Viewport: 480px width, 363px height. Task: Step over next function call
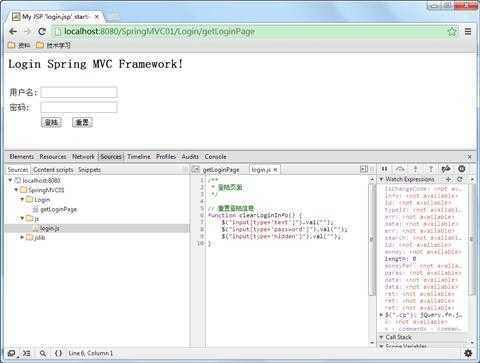(x=400, y=169)
